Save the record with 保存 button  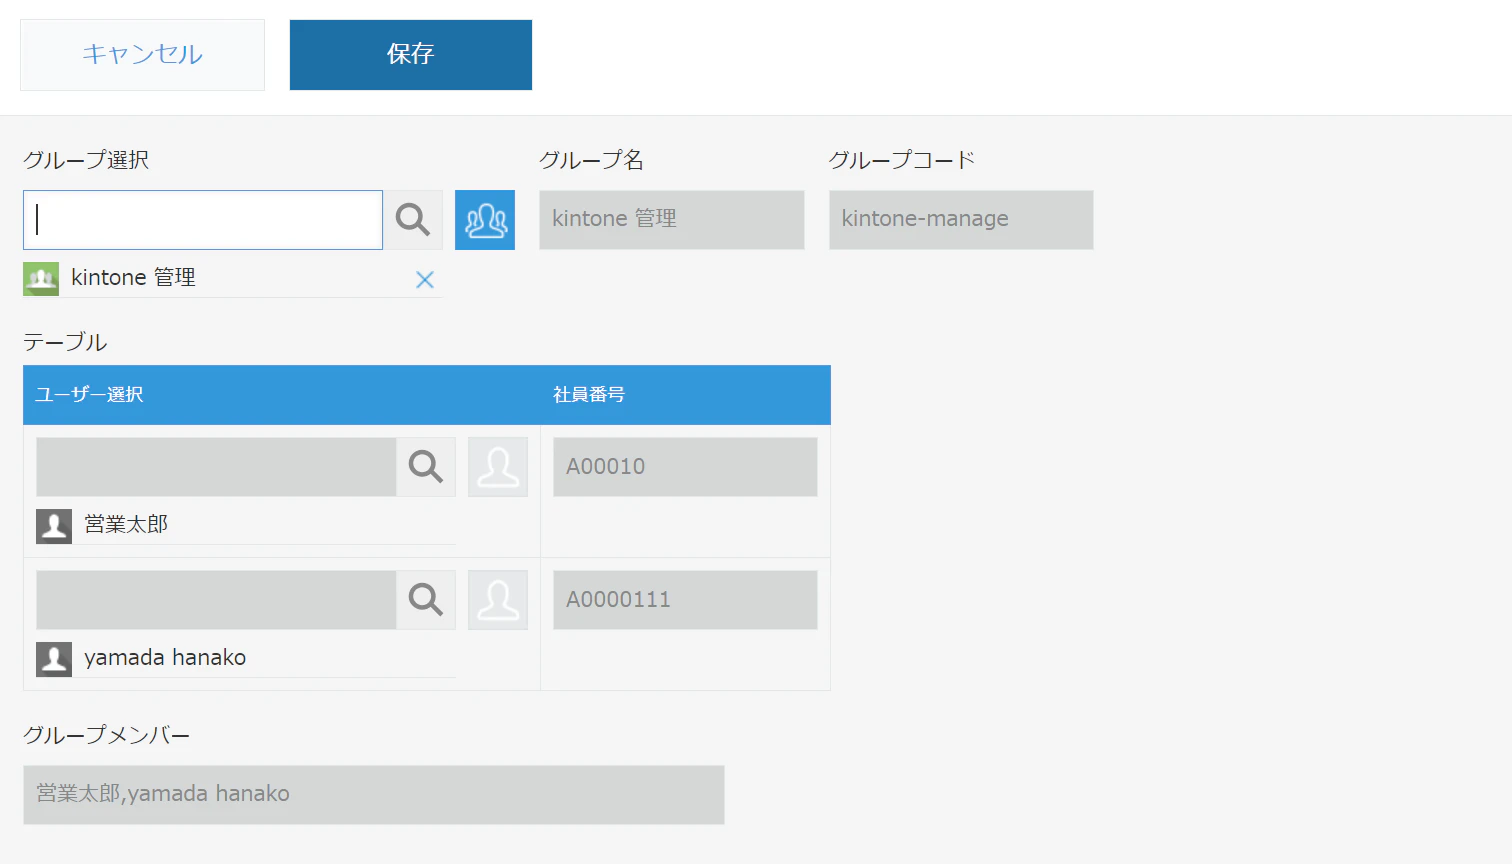[411, 55]
